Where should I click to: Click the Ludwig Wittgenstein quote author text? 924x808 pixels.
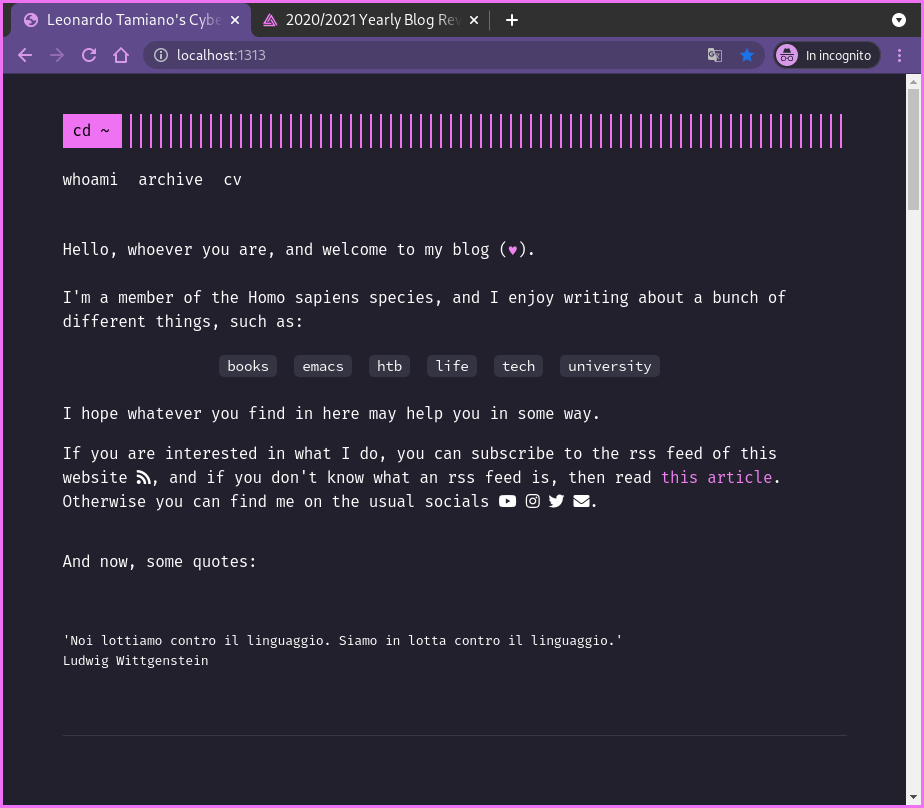point(136,661)
